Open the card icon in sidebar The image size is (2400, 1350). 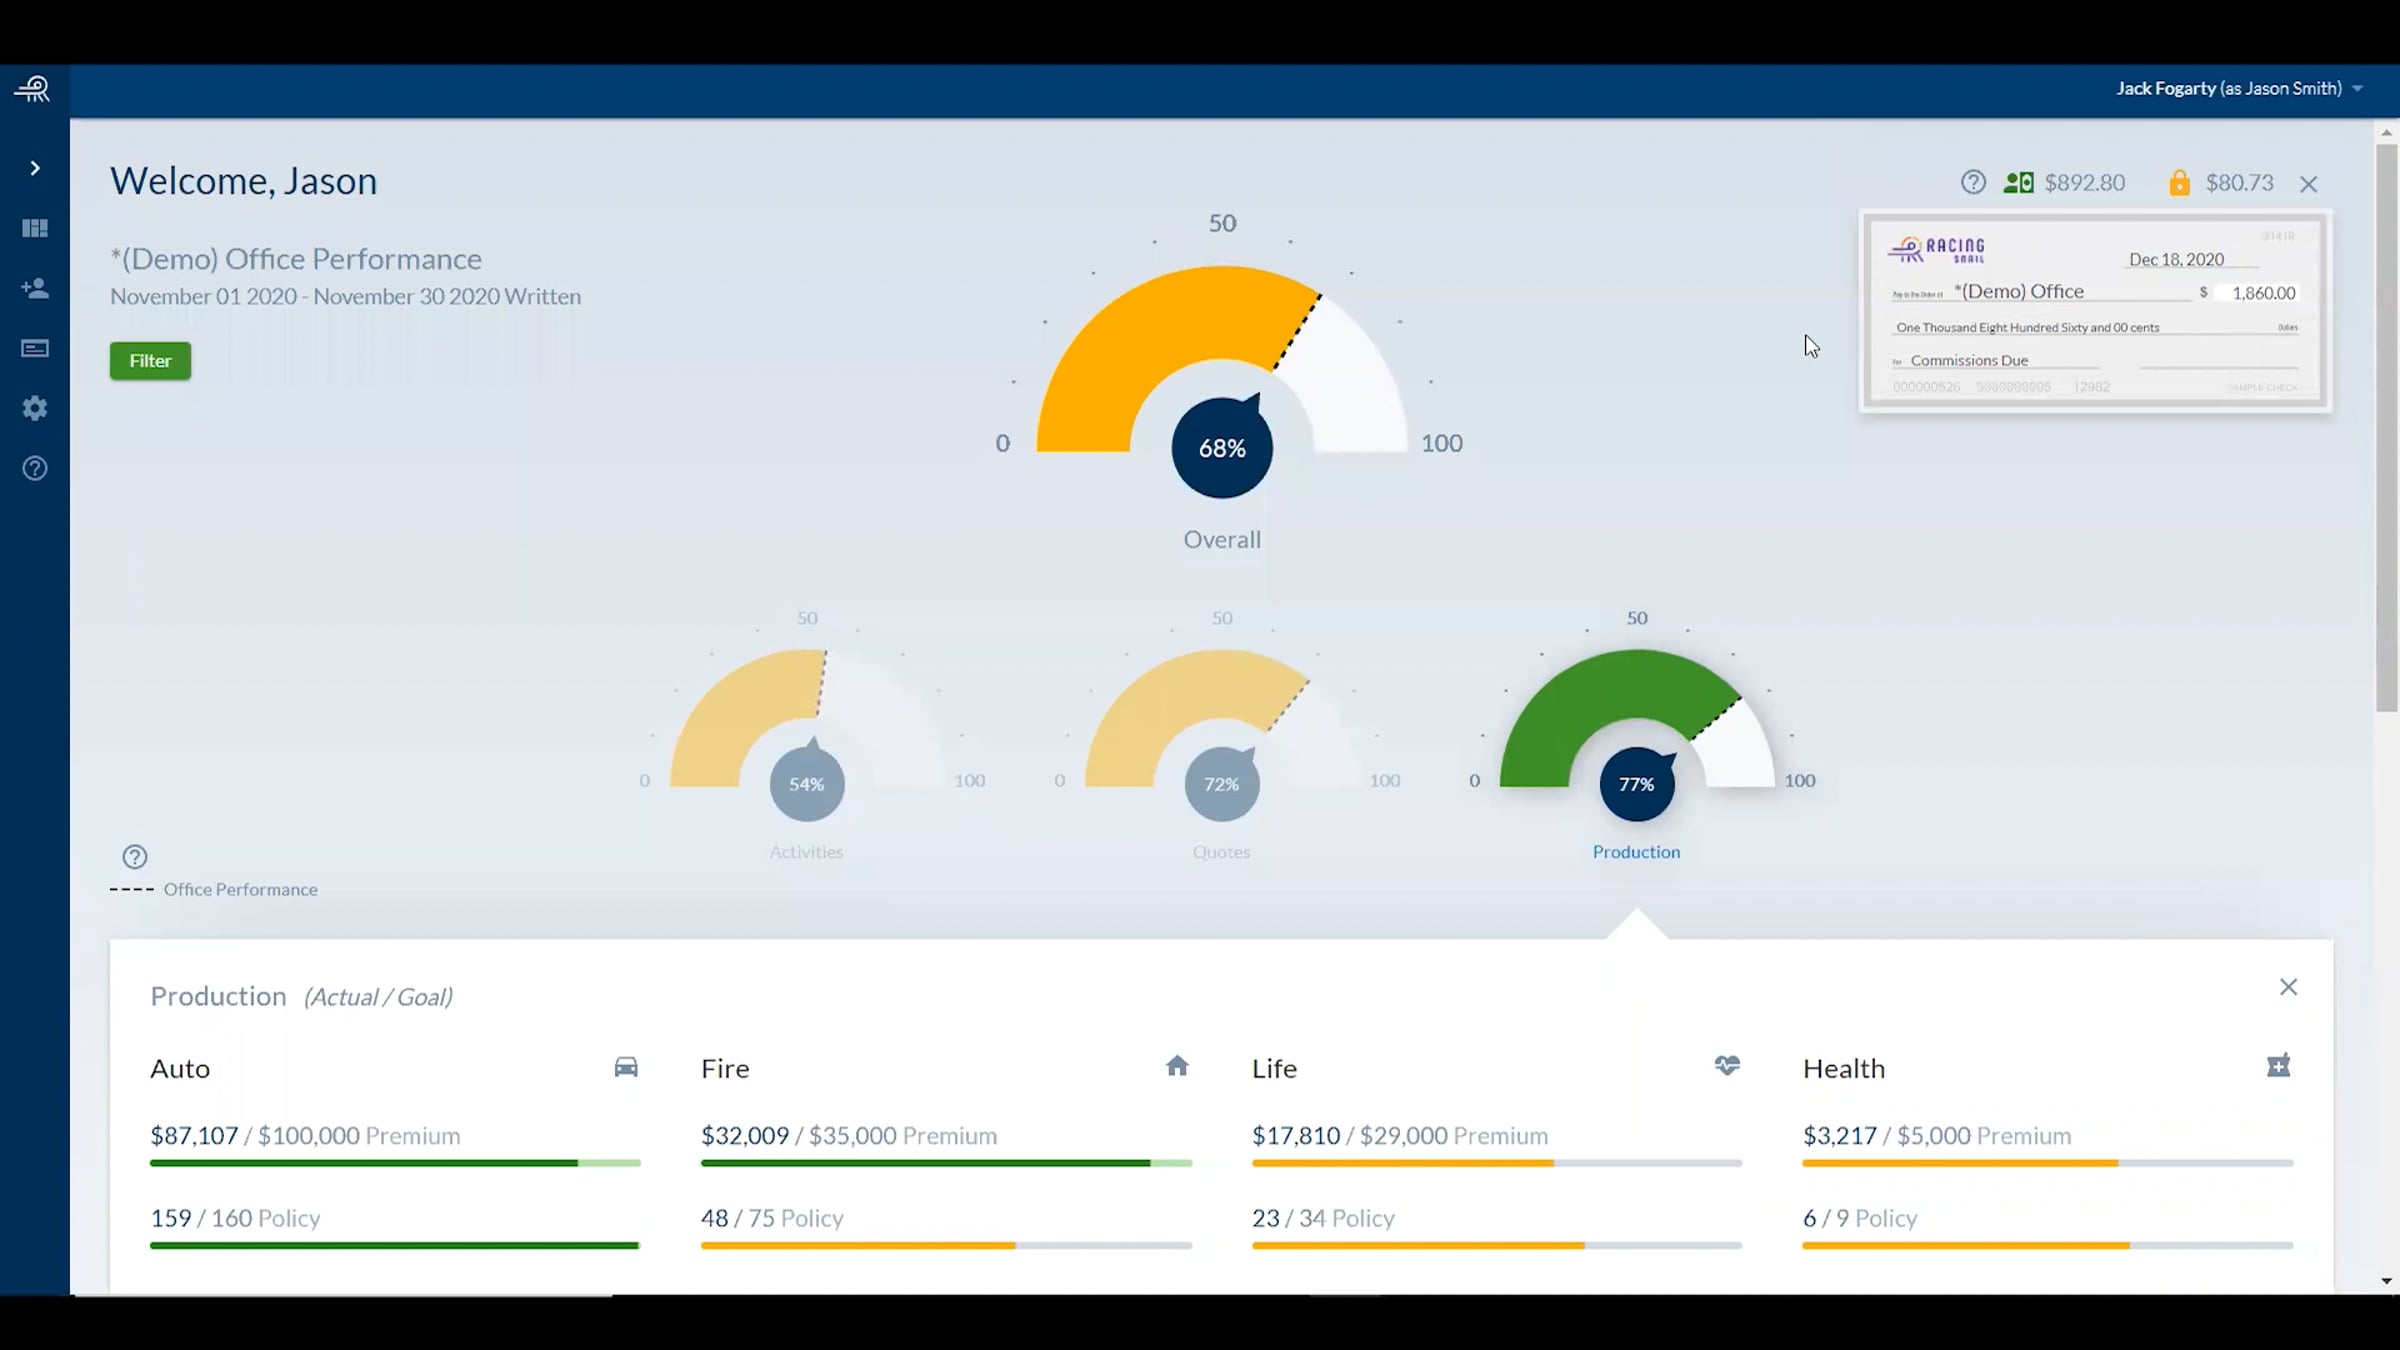click(x=35, y=349)
